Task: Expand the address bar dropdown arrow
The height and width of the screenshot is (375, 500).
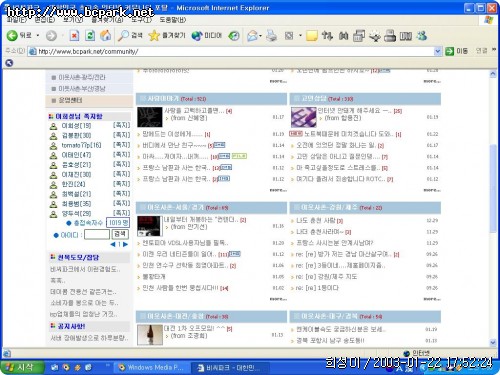Action: 438,51
